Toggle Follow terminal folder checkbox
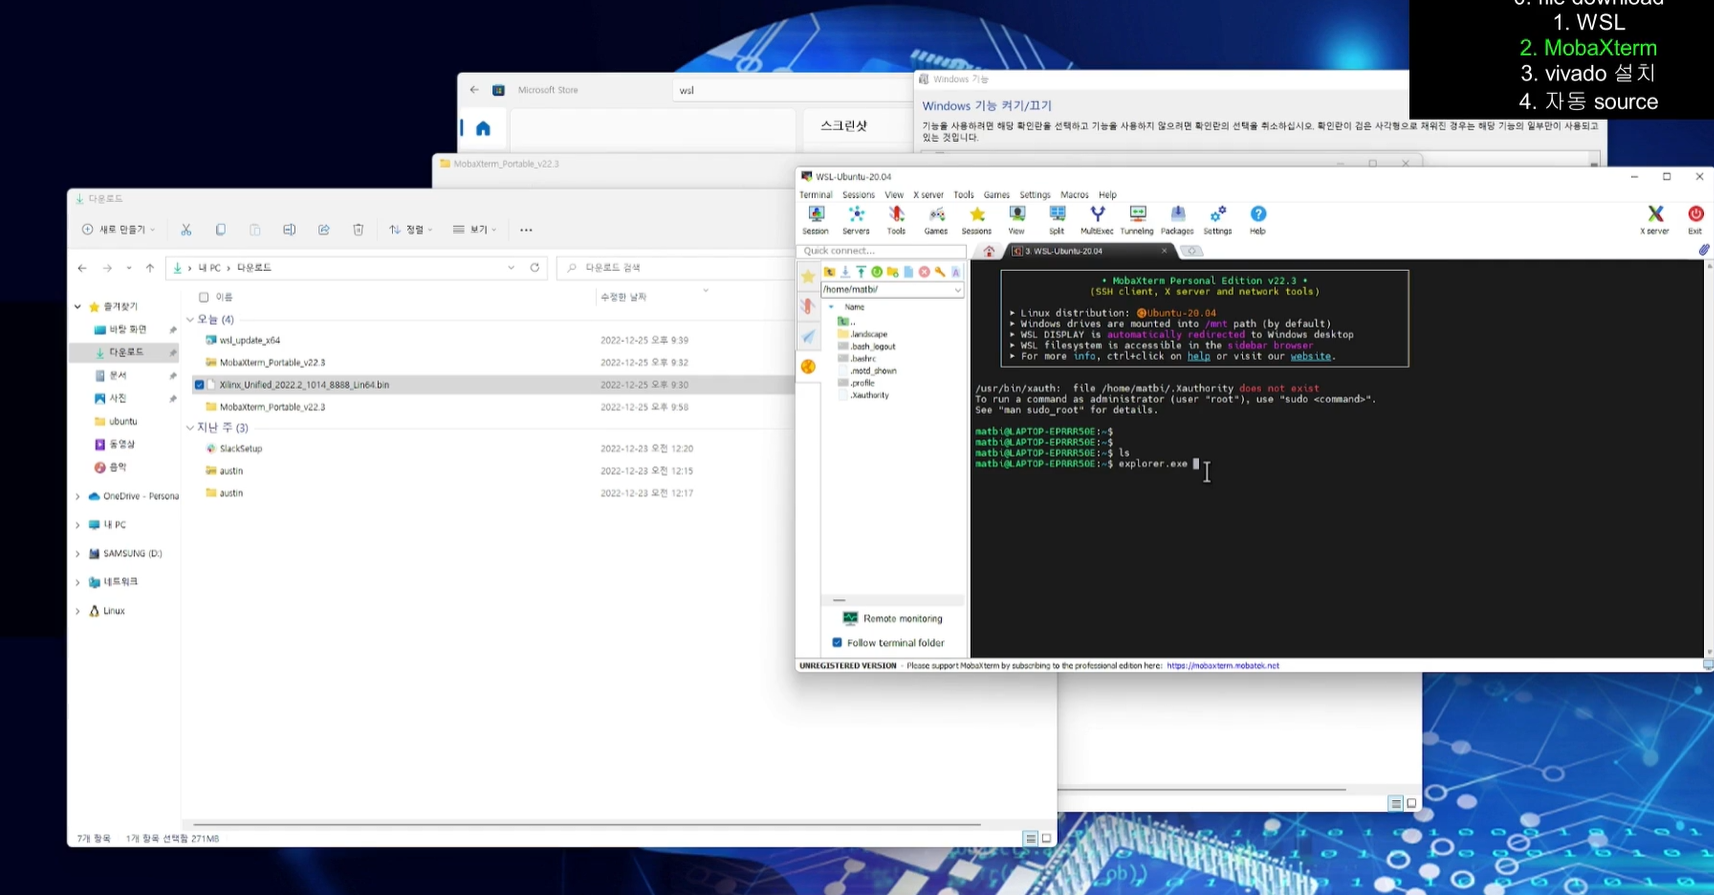Viewport: 1714px width, 895px height. 837,643
